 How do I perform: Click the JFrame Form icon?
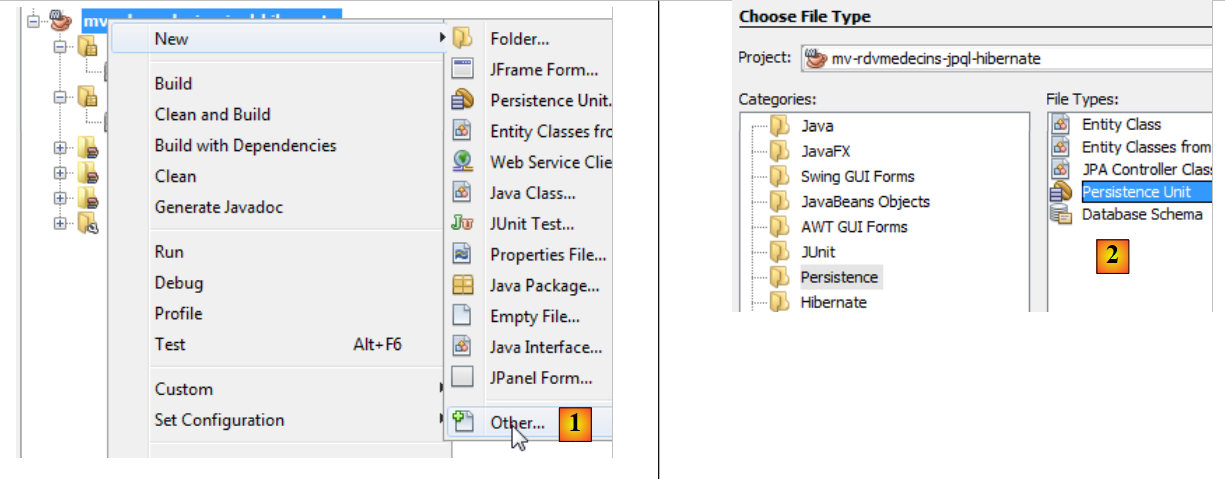coord(462,69)
